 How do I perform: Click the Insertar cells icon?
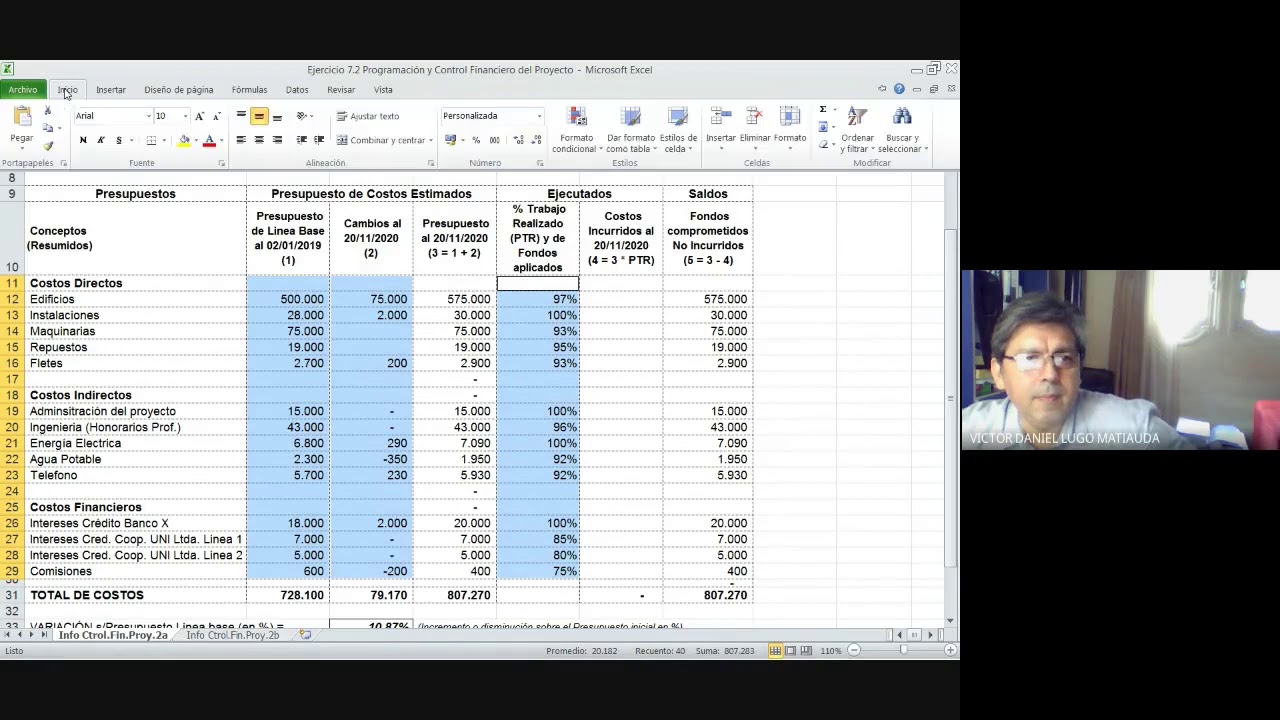click(x=721, y=117)
